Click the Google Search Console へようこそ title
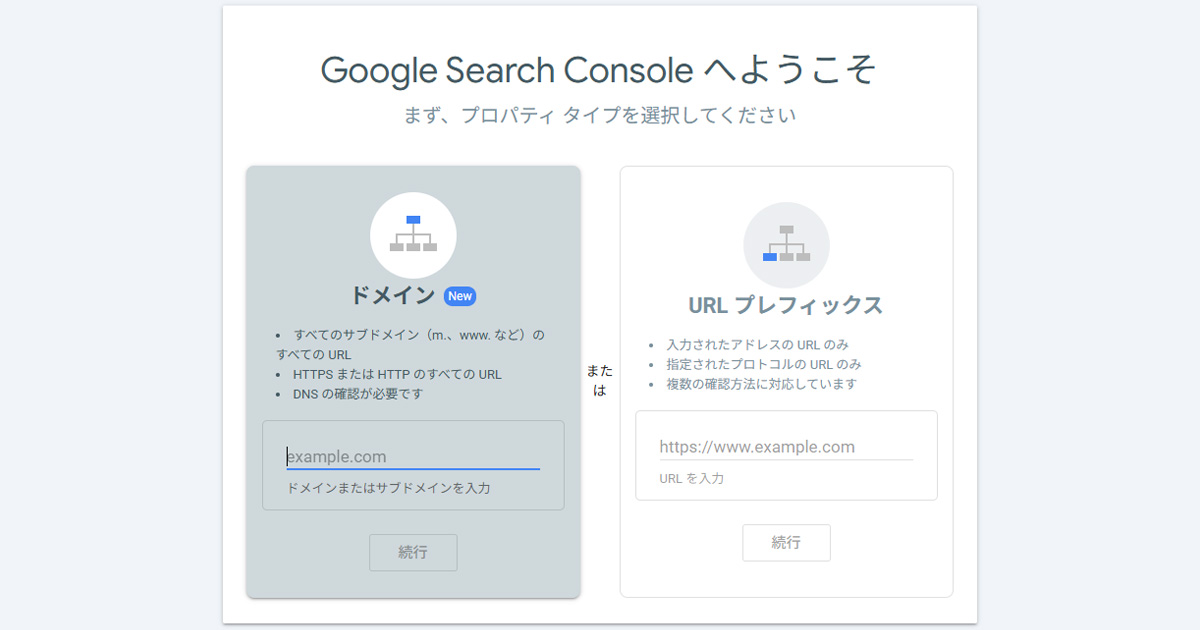 pos(599,70)
